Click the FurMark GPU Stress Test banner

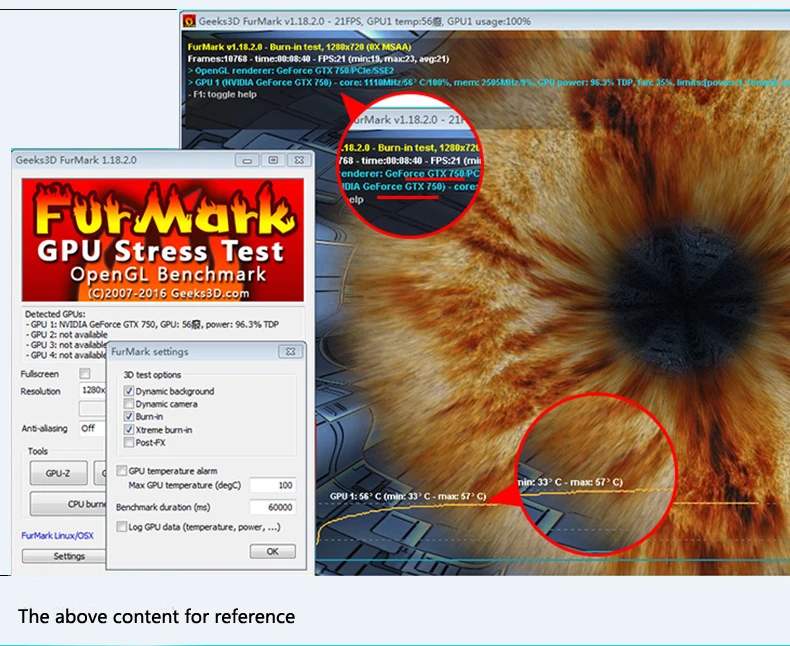point(163,240)
